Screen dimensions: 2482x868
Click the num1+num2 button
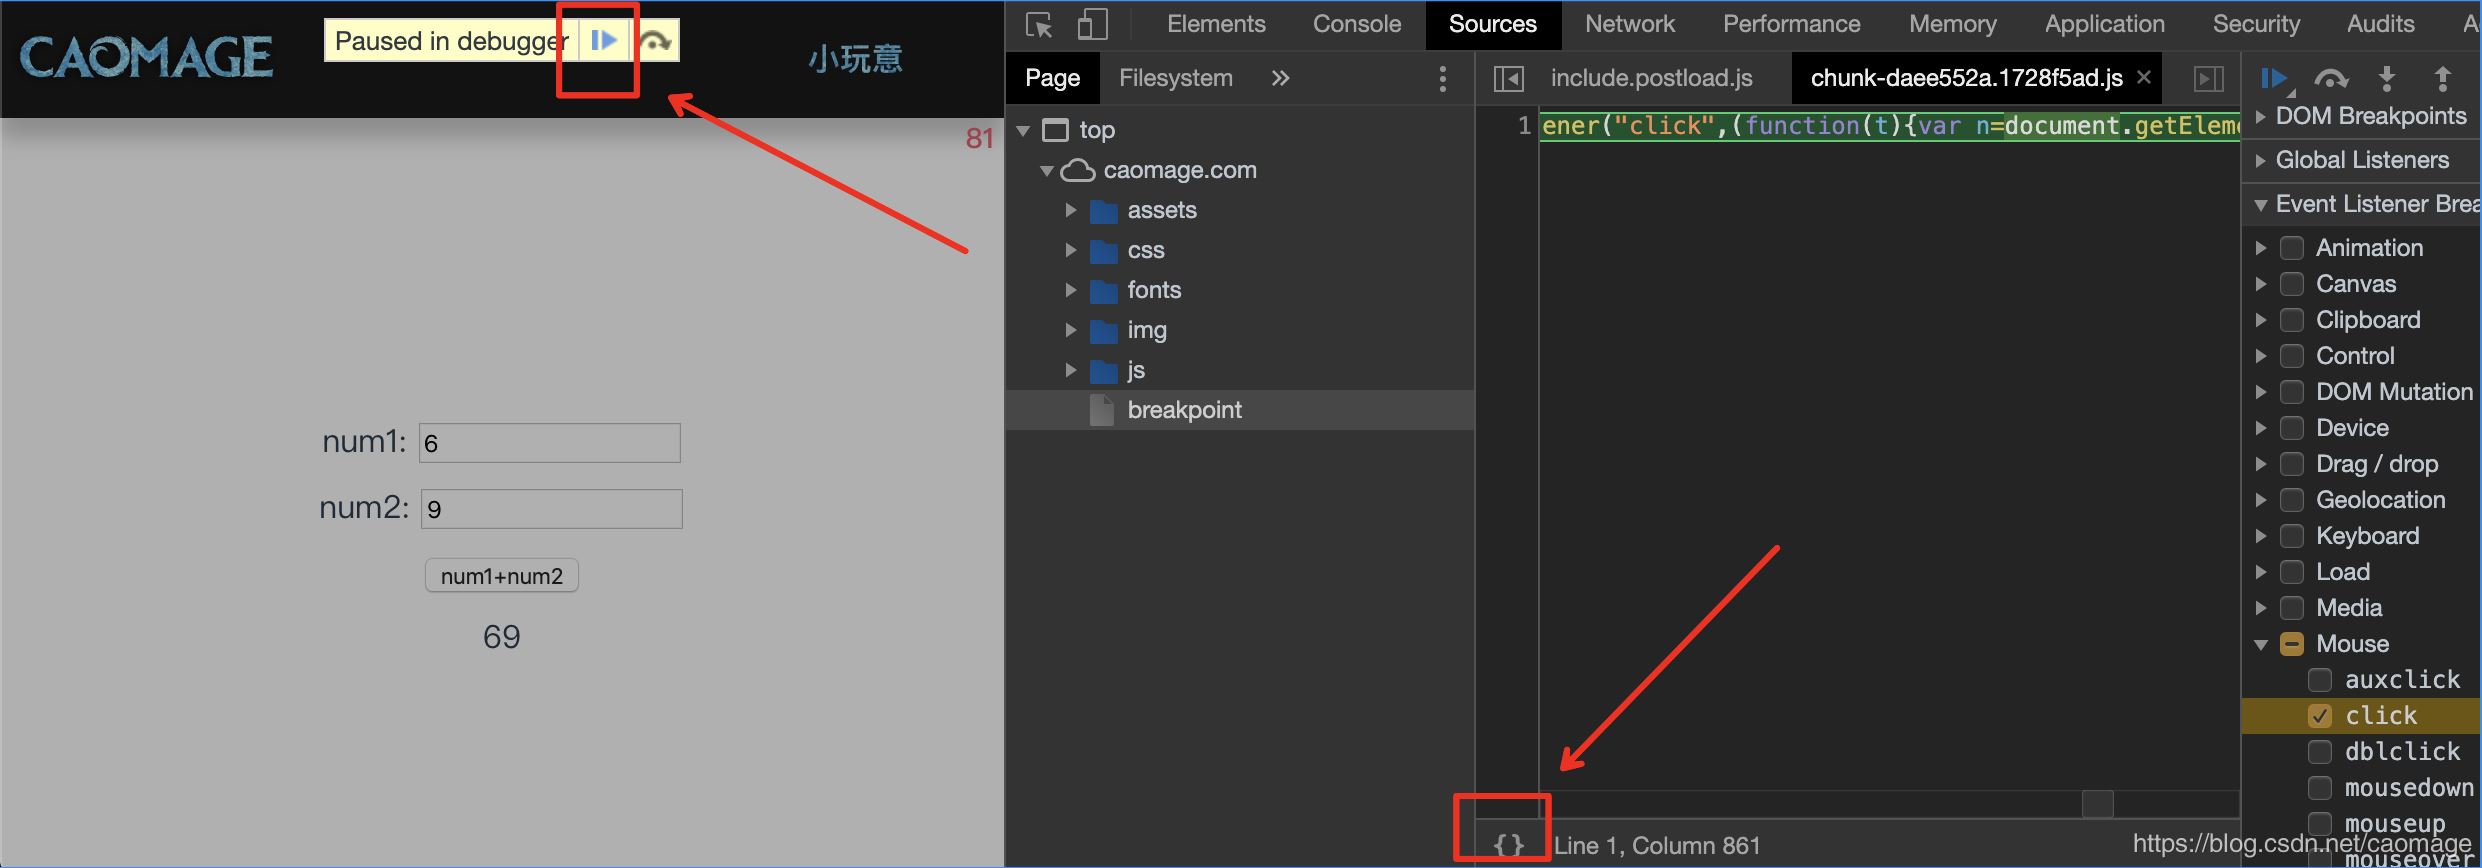point(502,576)
